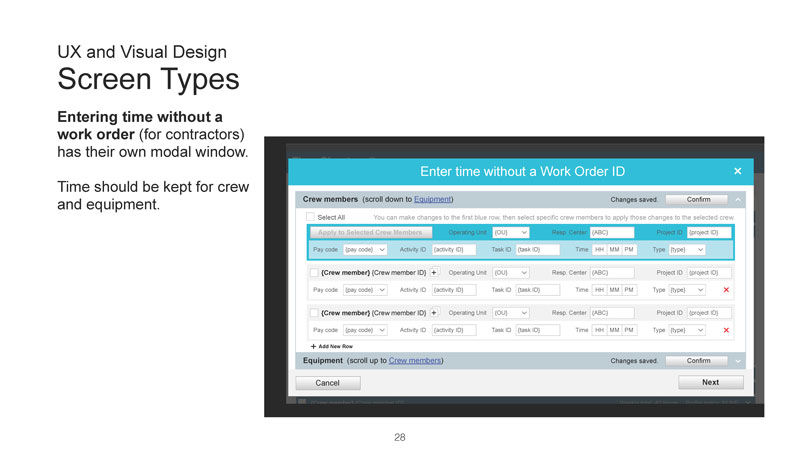Viewport: 800px width, 450px height.
Task: Check the second crew member checkbox
Action: pyautogui.click(x=314, y=312)
